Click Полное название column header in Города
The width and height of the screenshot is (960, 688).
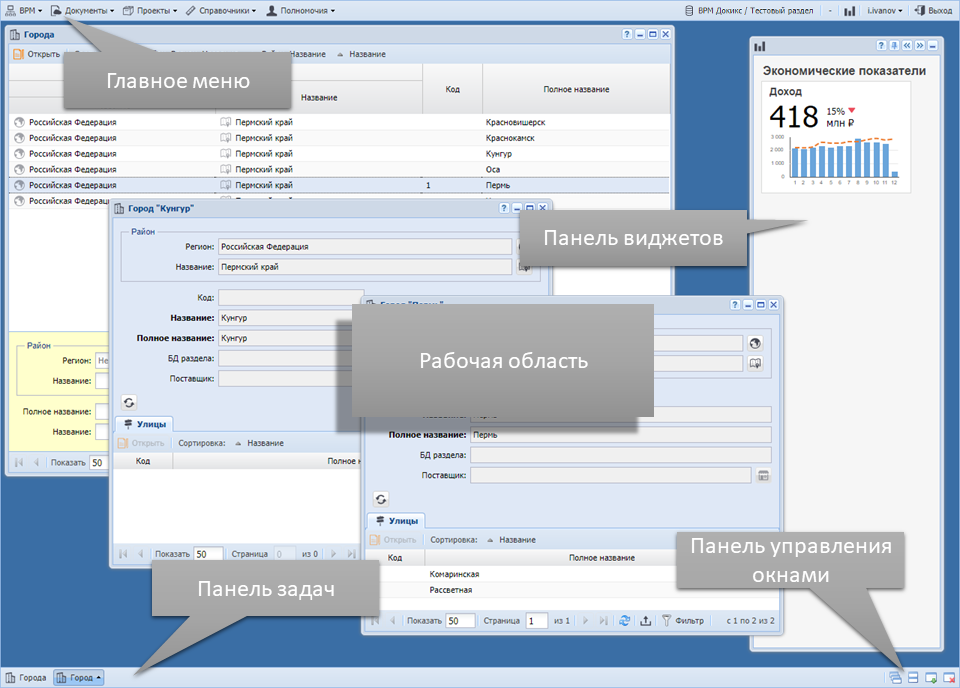(x=576, y=89)
